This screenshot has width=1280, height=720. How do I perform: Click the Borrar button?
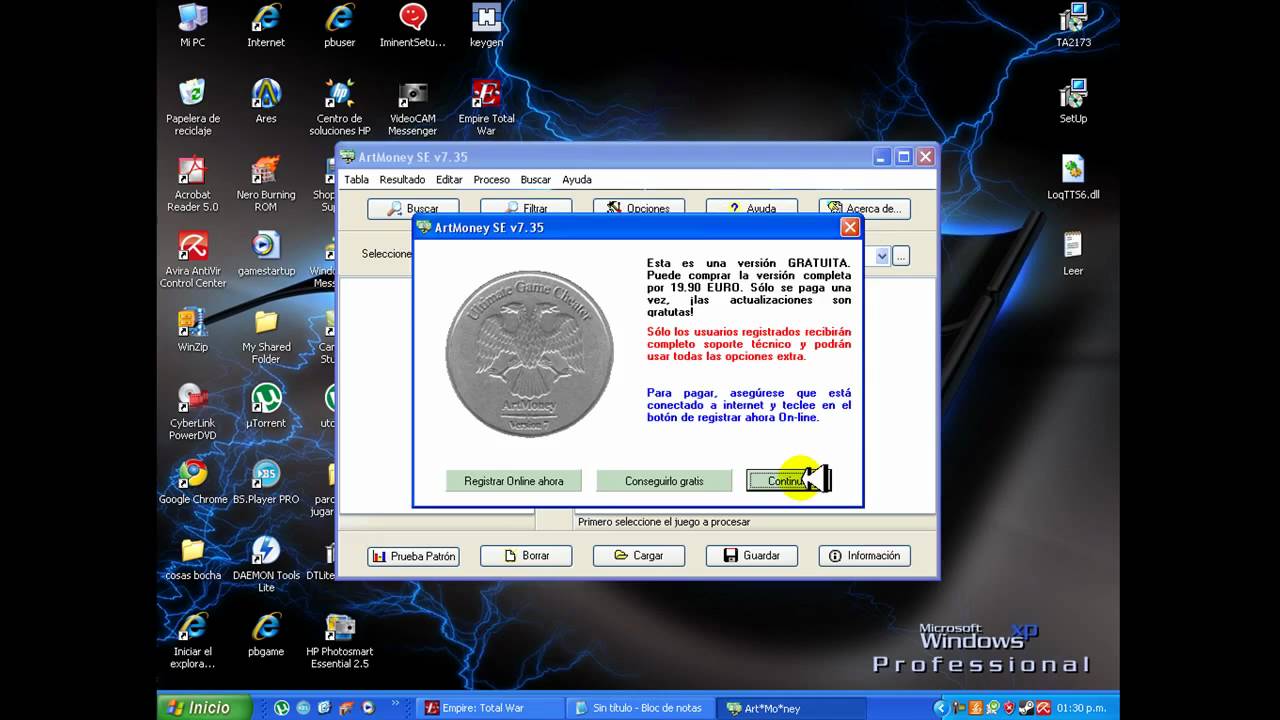(526, 556)
